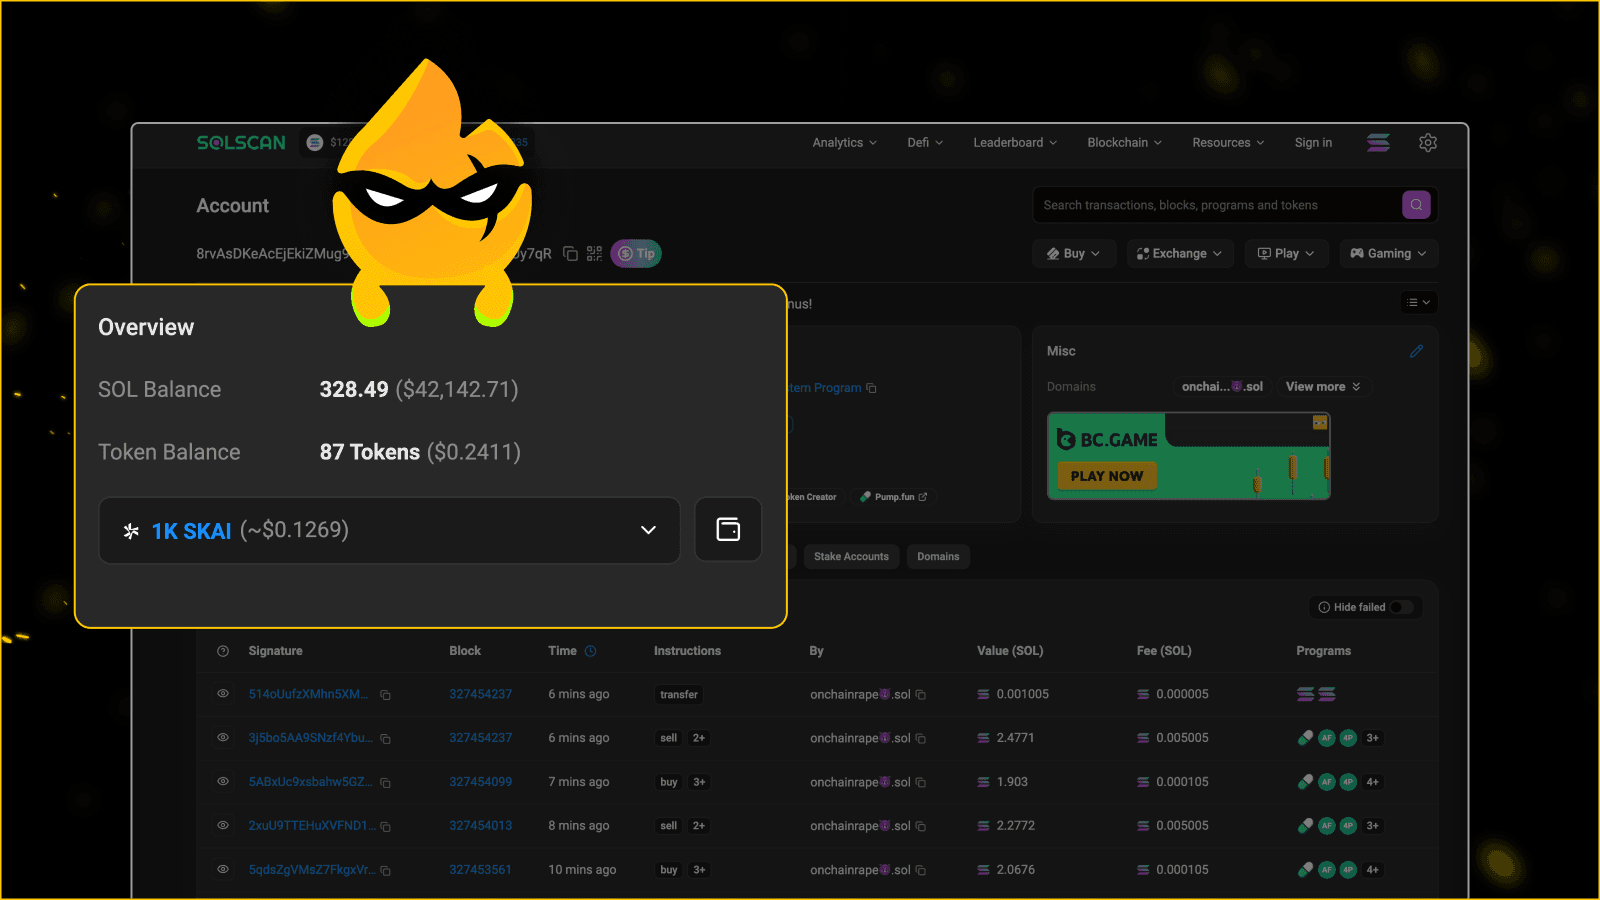
Task: Open the Buy dropdown
Action: pos(1073,254)
